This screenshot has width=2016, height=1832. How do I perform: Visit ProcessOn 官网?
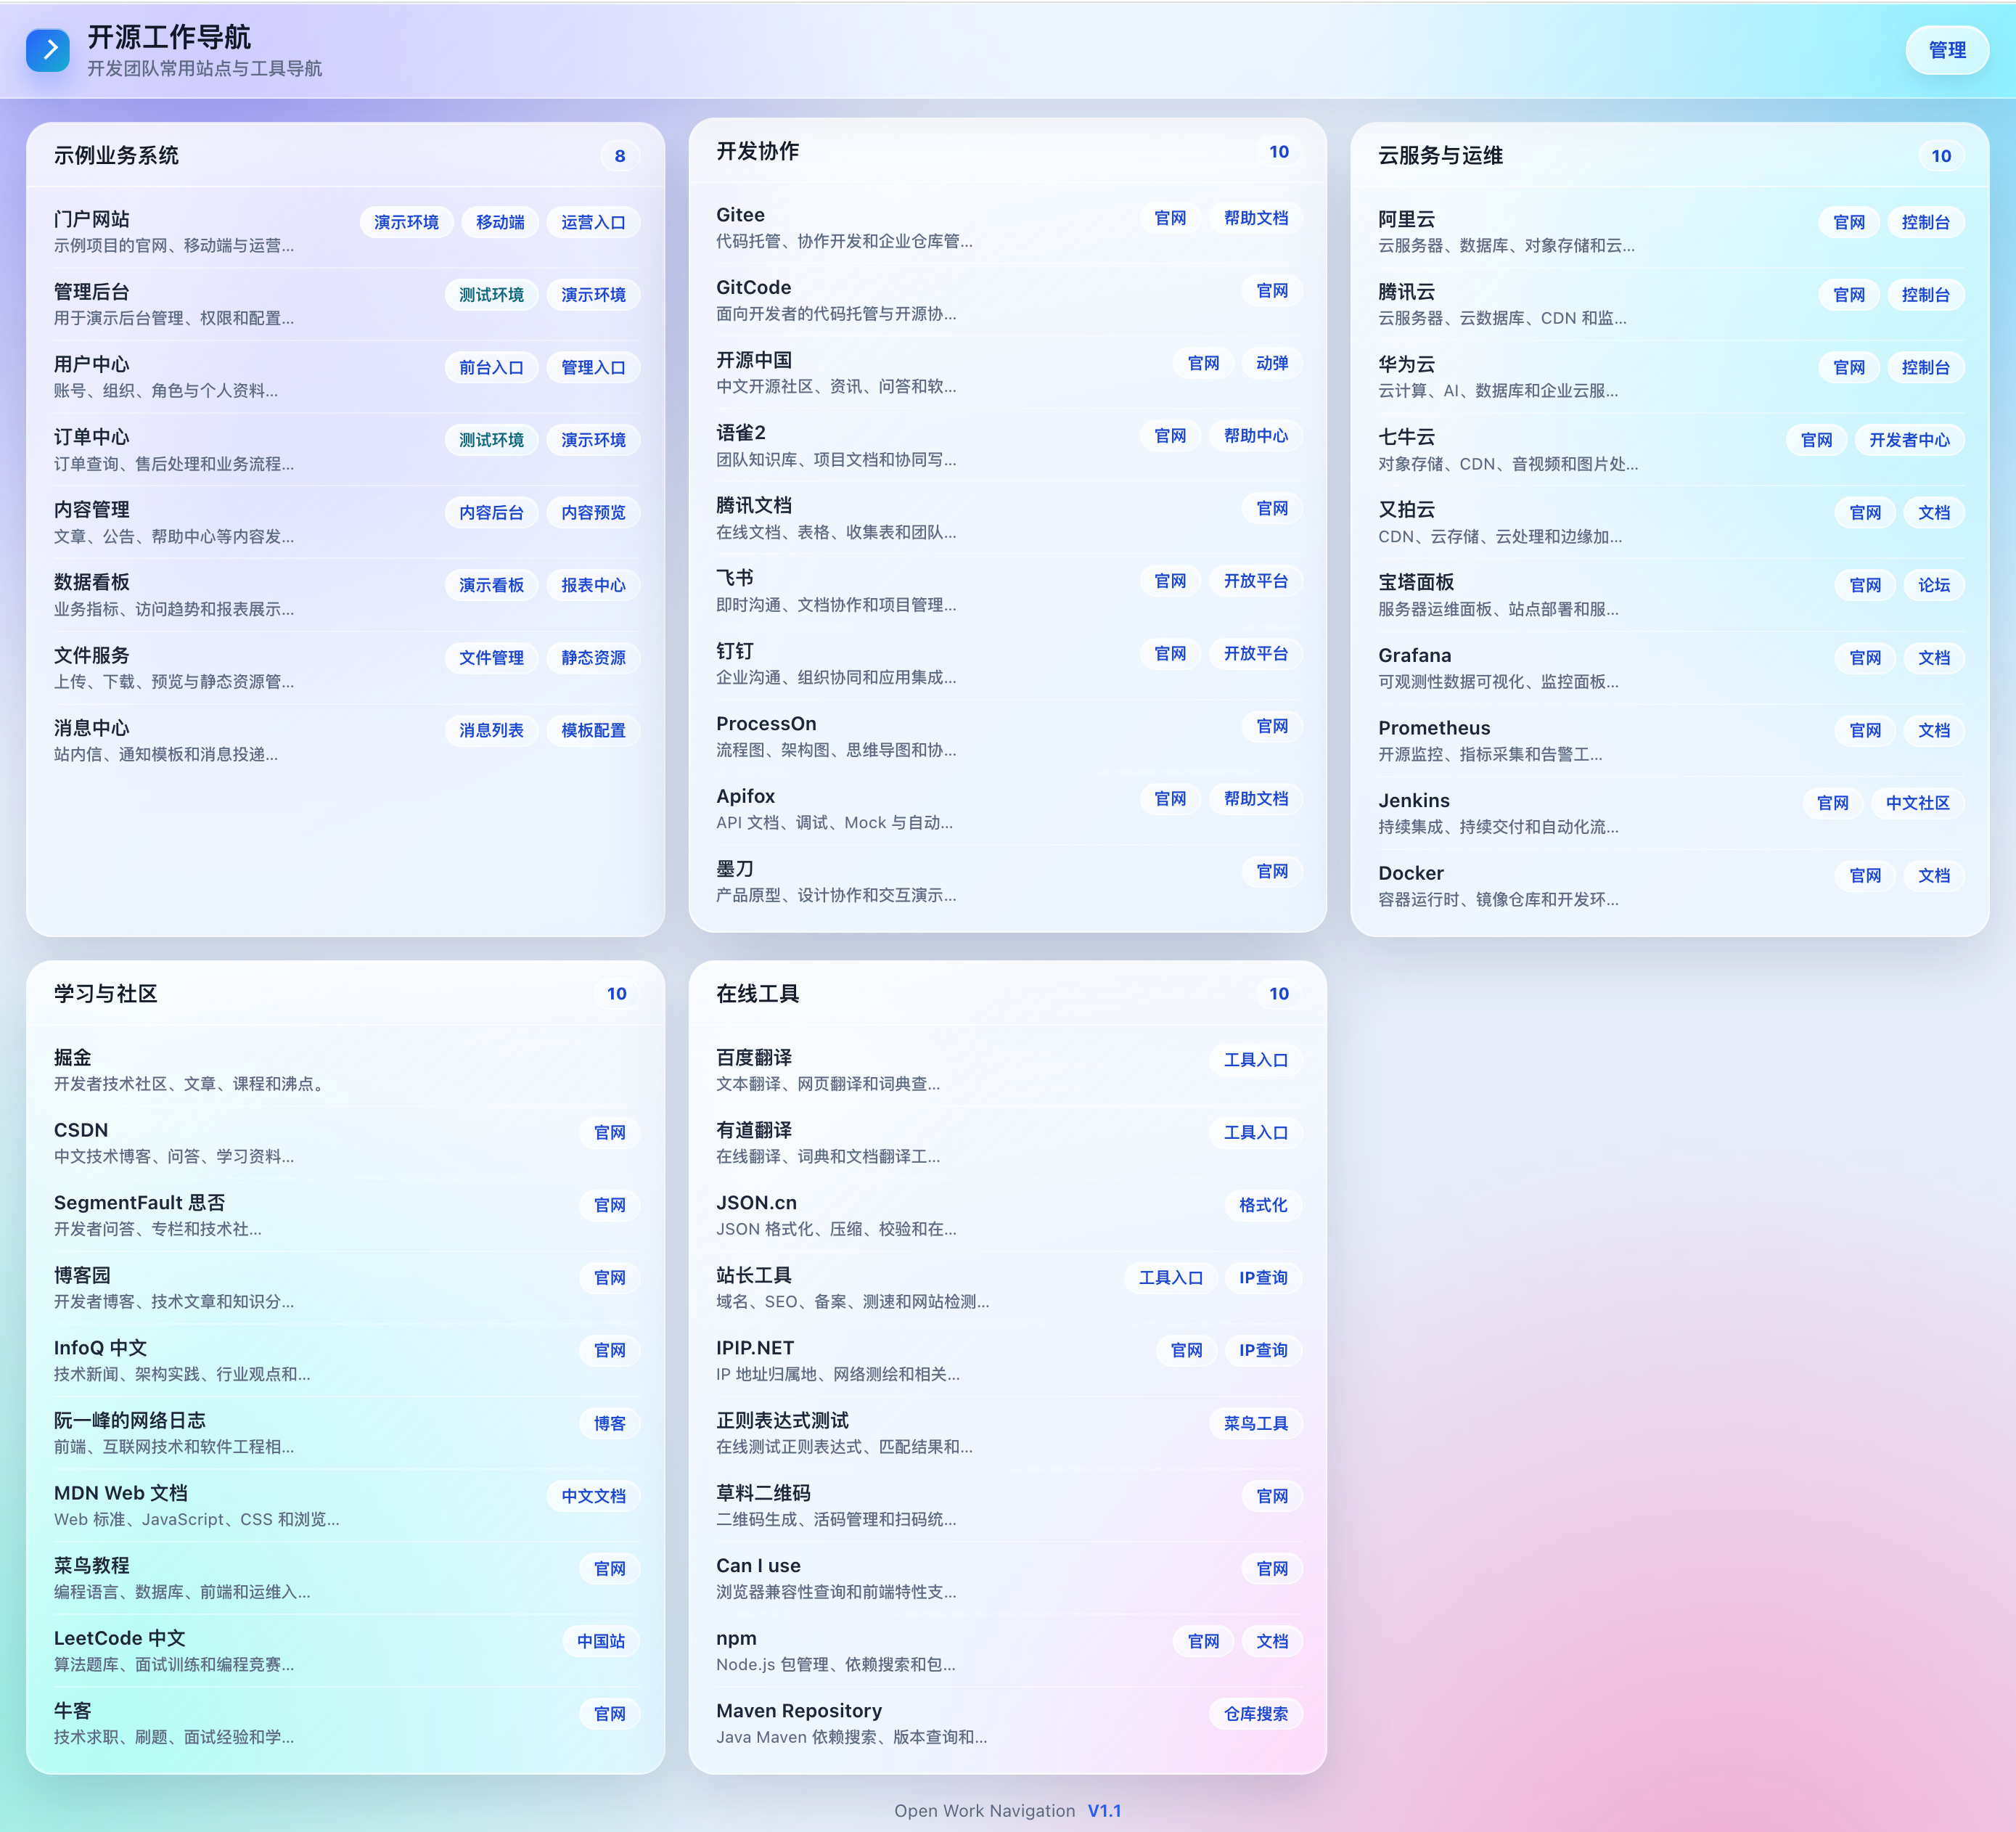[1272, 726]
